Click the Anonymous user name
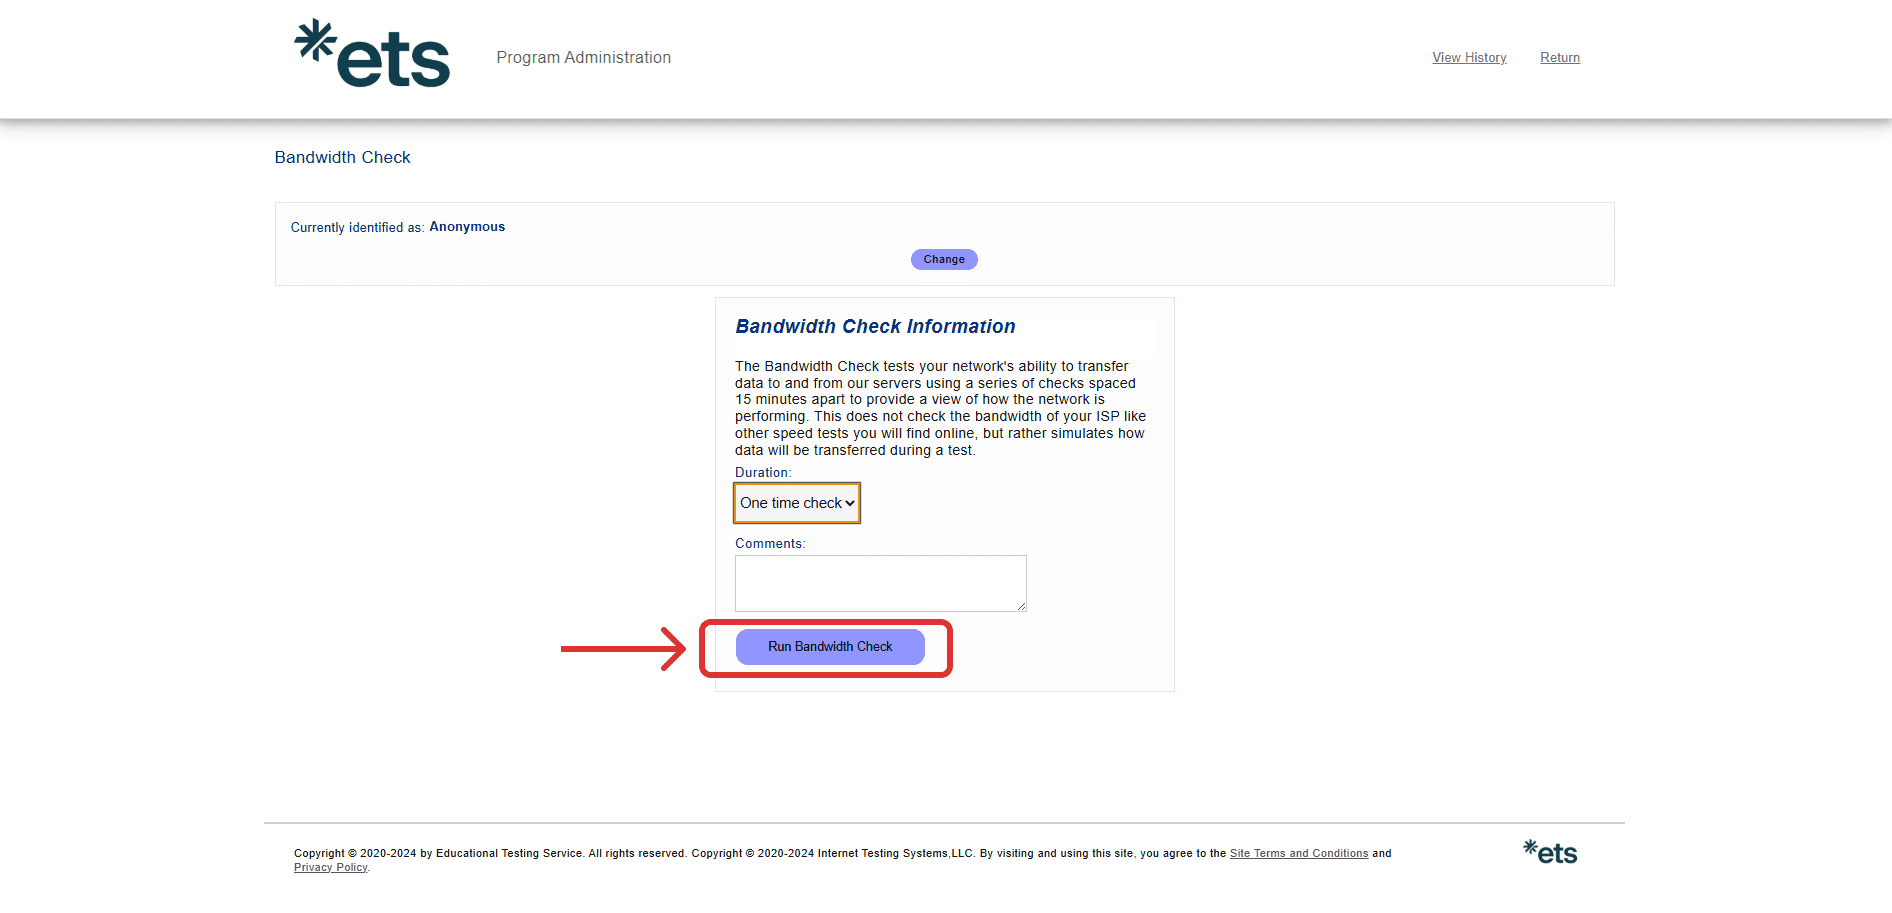 tap(467, 227)
